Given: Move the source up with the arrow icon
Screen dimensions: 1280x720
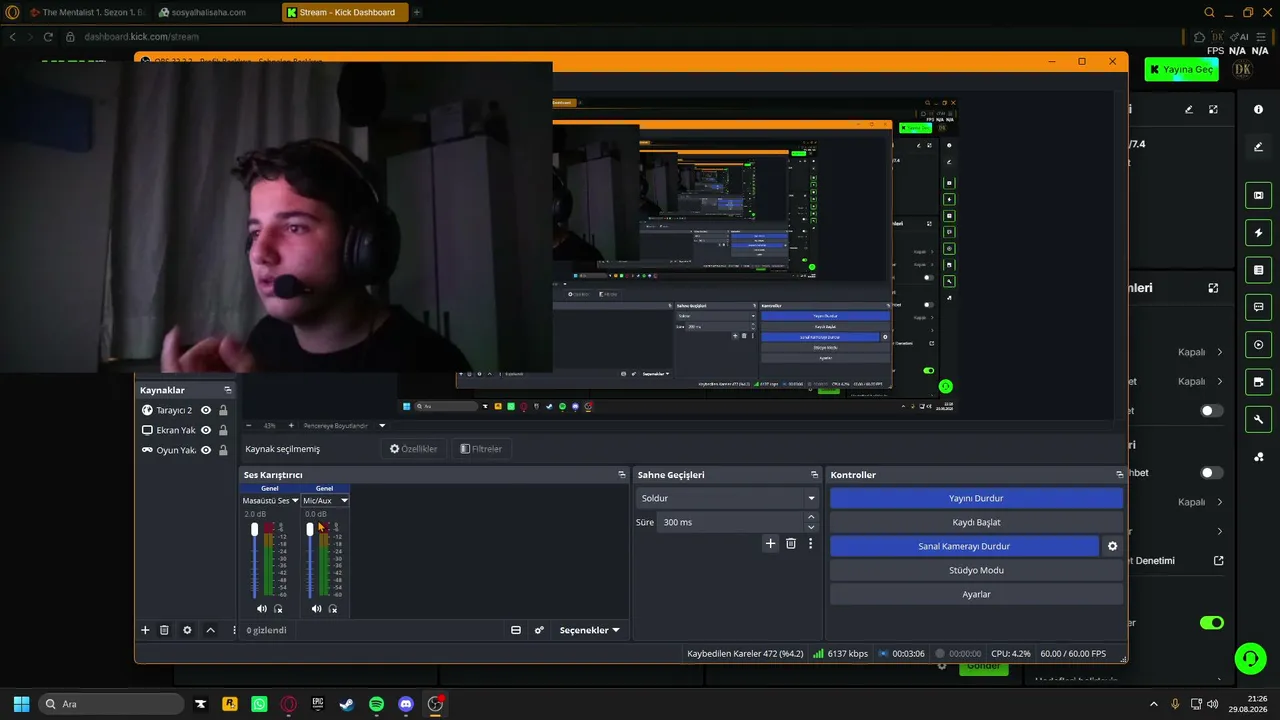Looking at the screenshot, I should (210, 630).
